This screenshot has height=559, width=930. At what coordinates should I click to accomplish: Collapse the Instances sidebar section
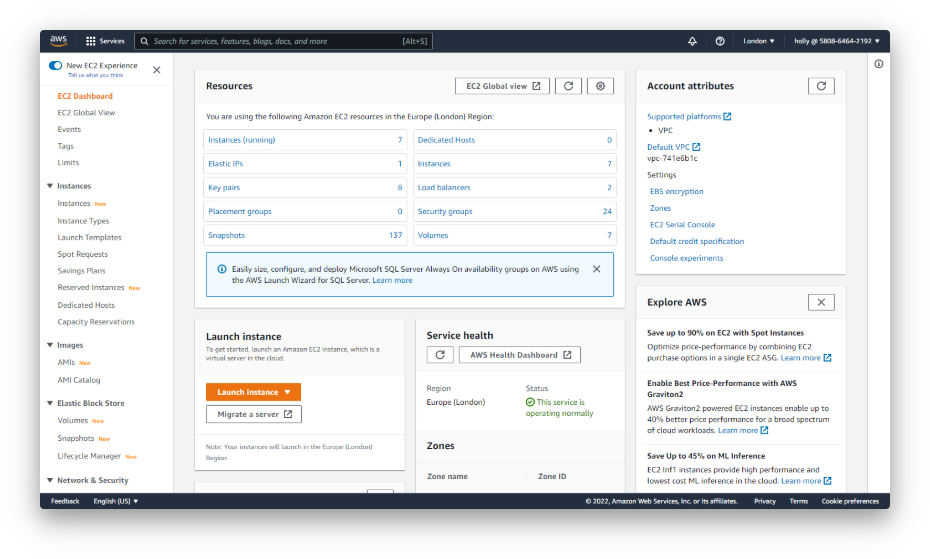tap(51, 186)
